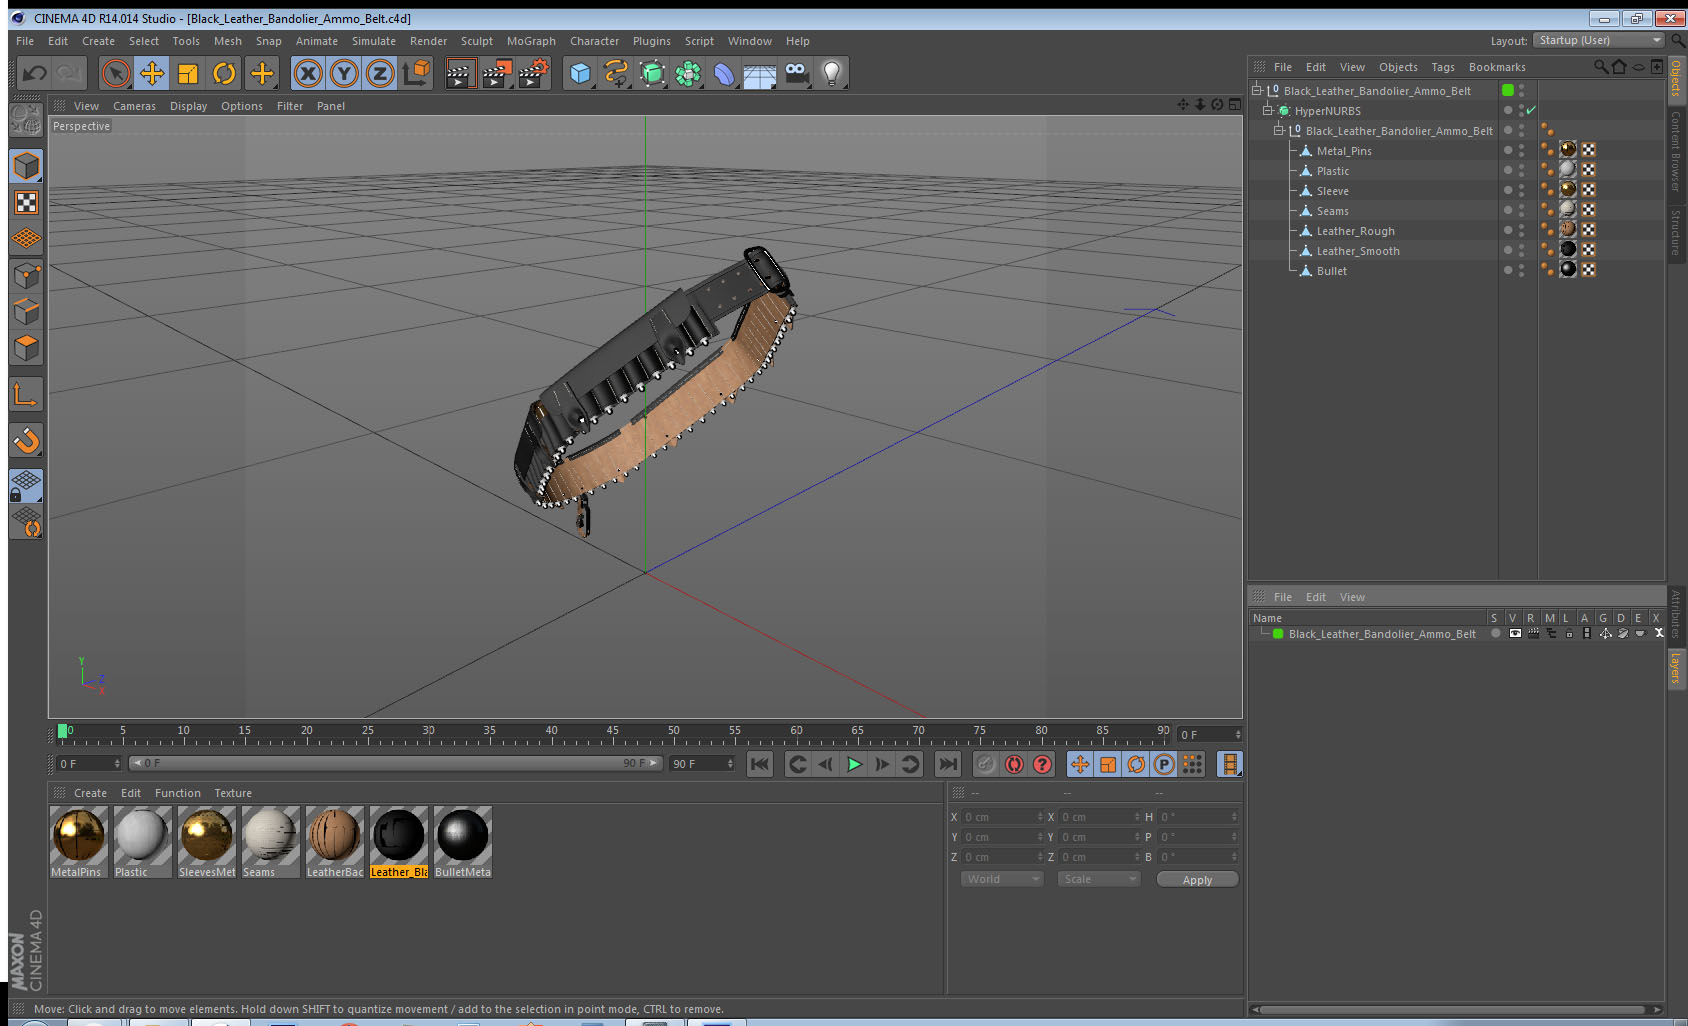The height and width of the screenshot is (1026, 1688).
Task: Select the MetalPins material
Action: pyautogui.click(x=78, y=842)
